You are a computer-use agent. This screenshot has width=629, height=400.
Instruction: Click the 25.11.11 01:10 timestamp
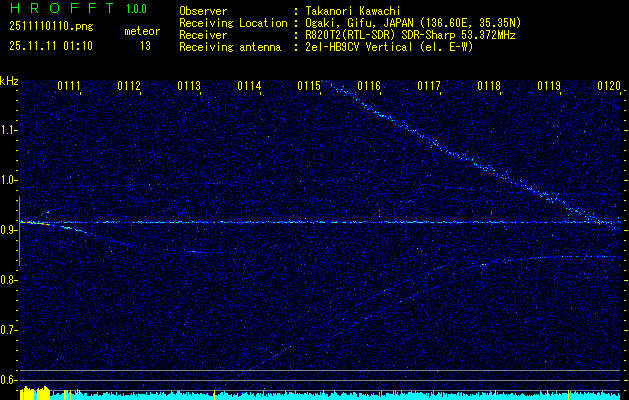tap(50, 46)
